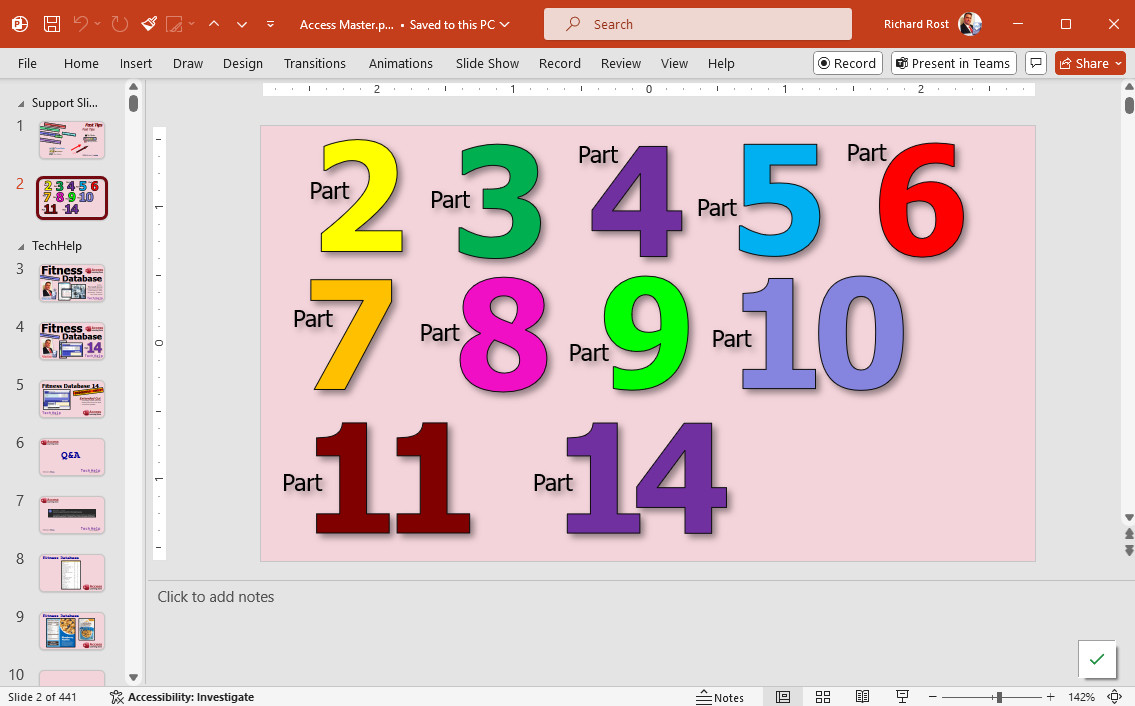Open the Slide Show tab
This screenshot has height=706, width=1135.
(x=487, y=63)
